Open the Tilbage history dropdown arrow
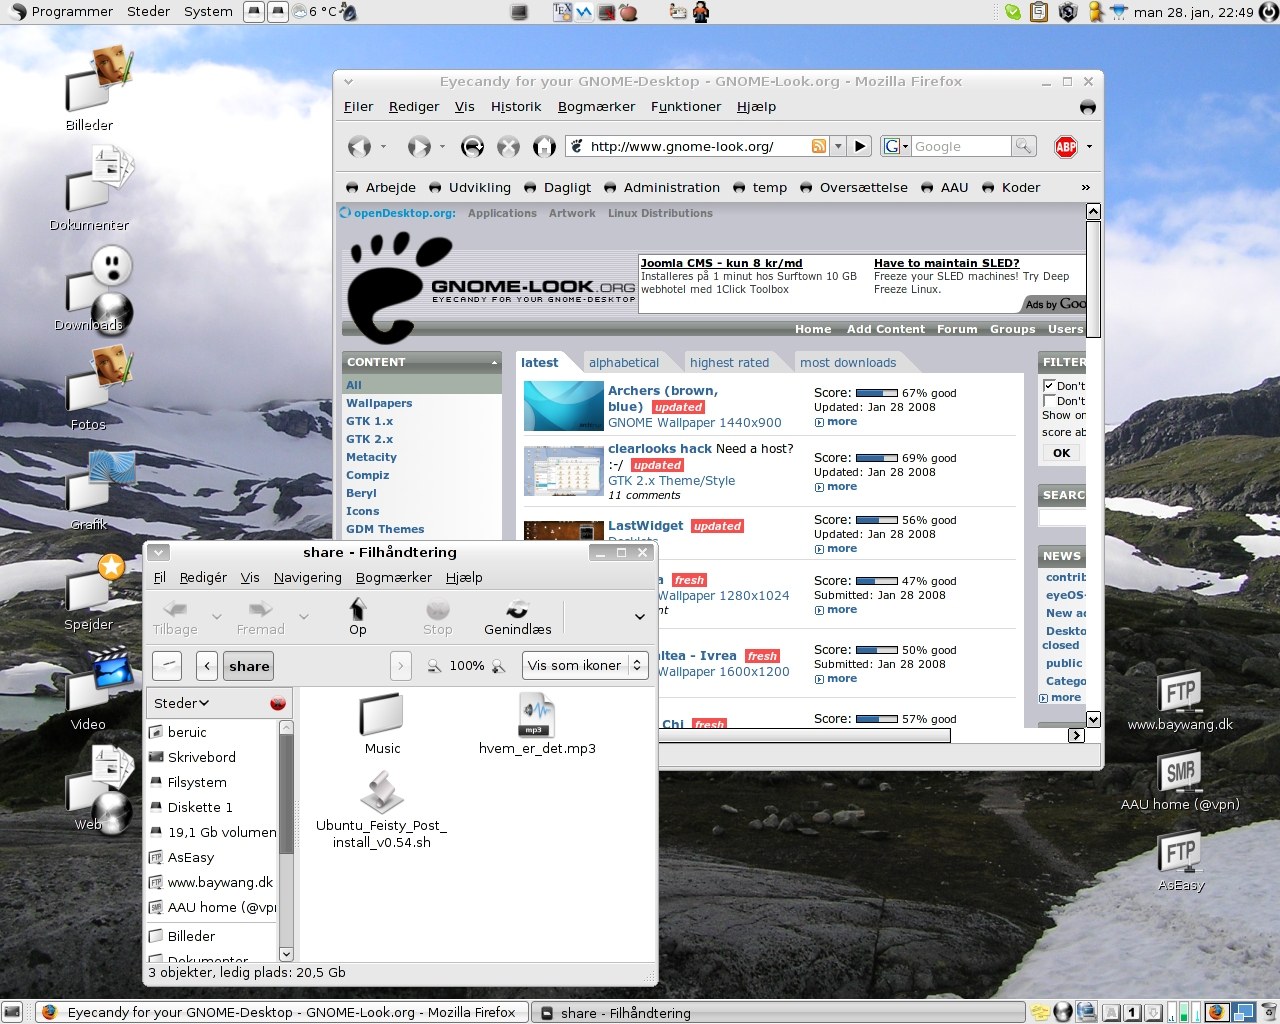The image size is (1280, 1024). click(216, 617)
